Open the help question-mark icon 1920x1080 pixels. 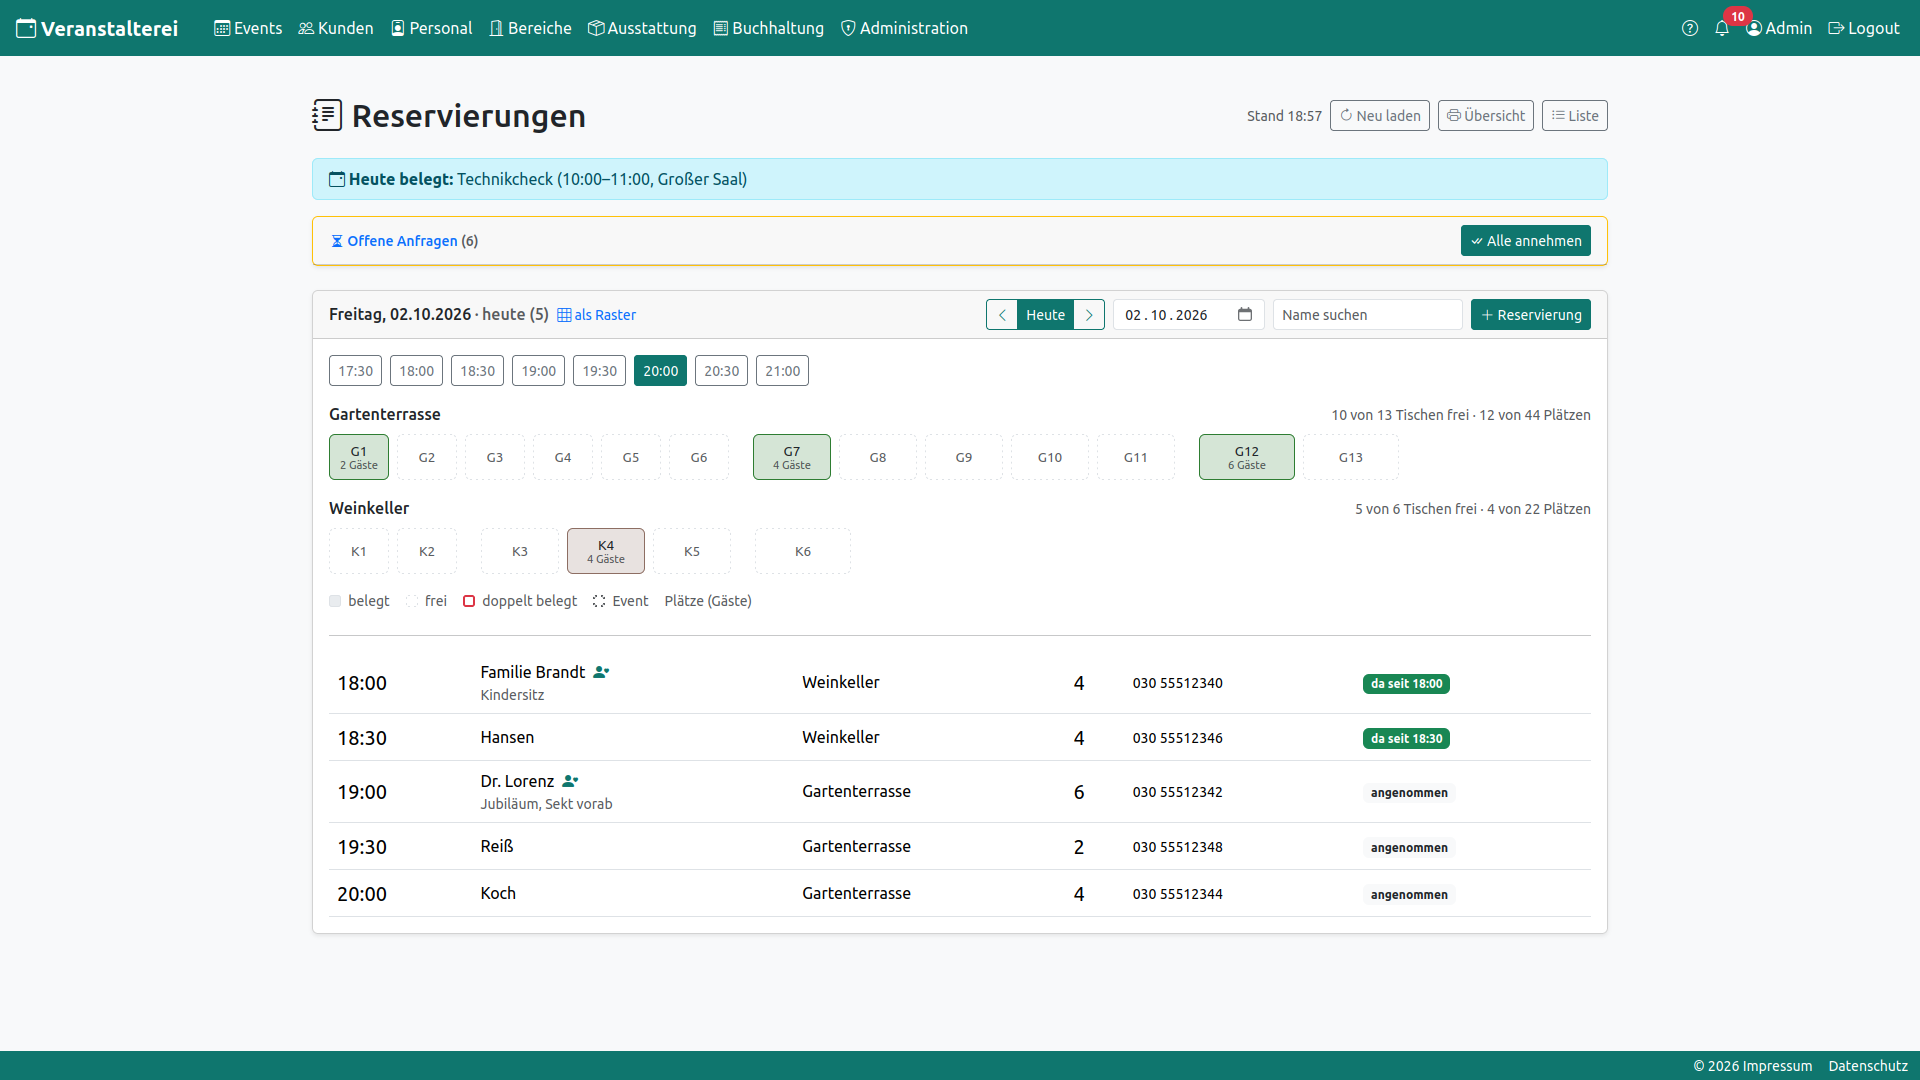(1690, 28)
